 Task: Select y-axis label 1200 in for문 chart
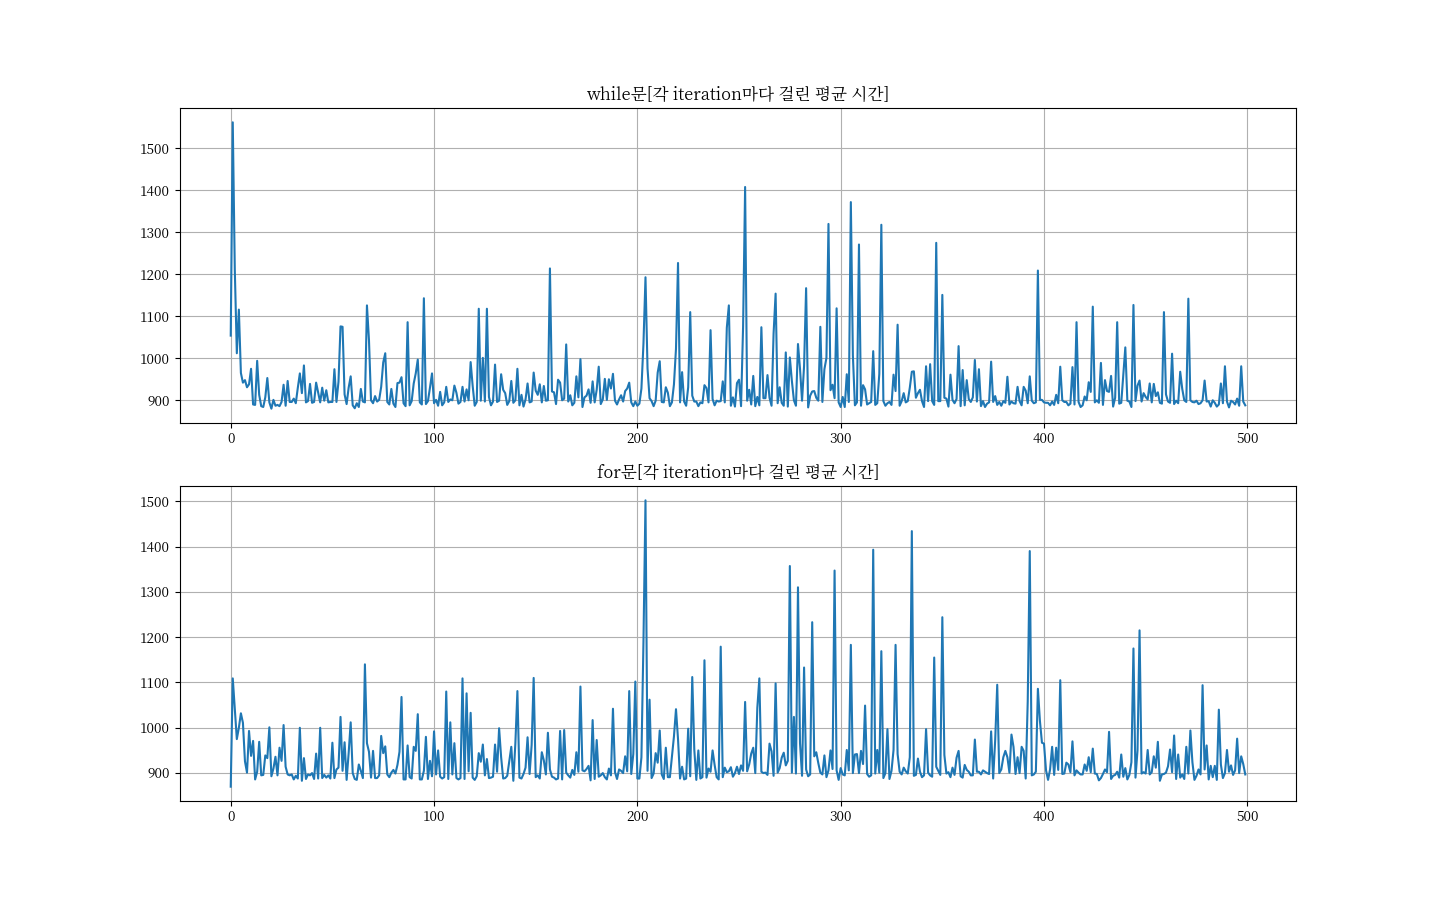[x=155, y=638]
